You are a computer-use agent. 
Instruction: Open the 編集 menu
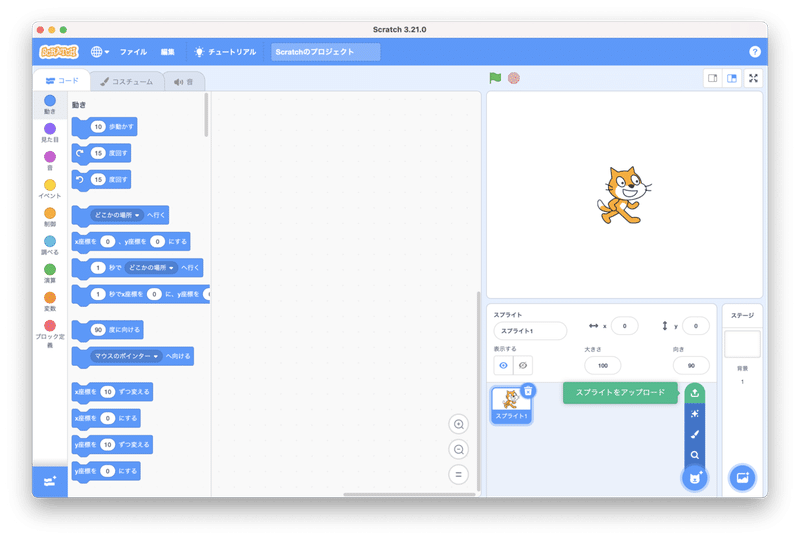(x=167, y=52)
